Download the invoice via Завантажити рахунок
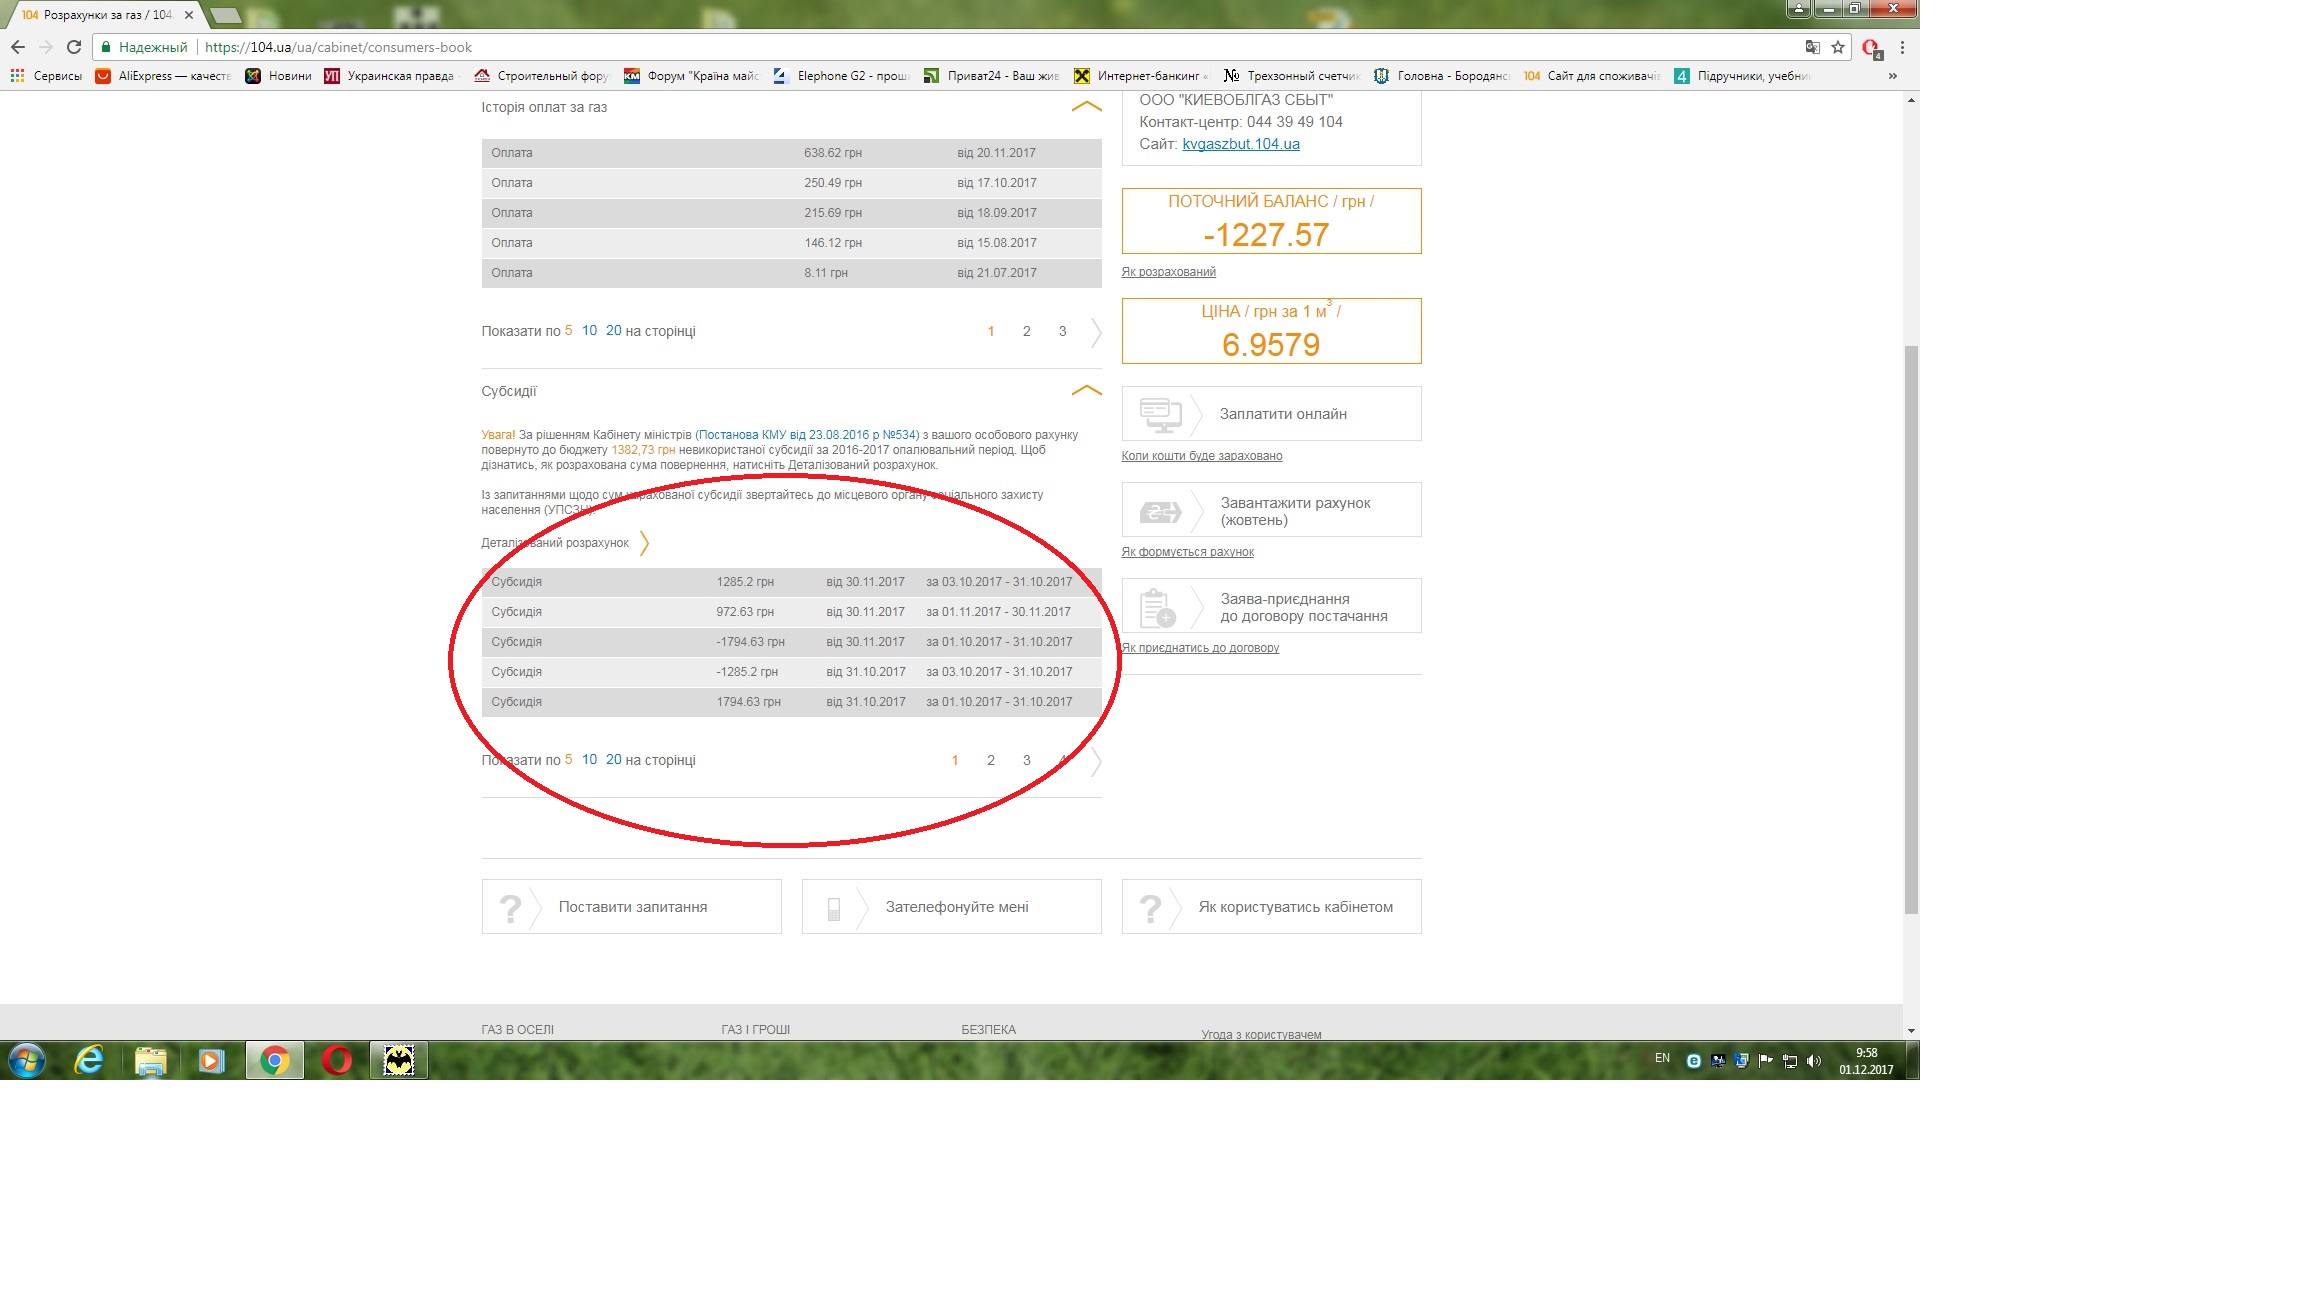This screenshot has width=2304, height=1296. (x=1271, y=510)
